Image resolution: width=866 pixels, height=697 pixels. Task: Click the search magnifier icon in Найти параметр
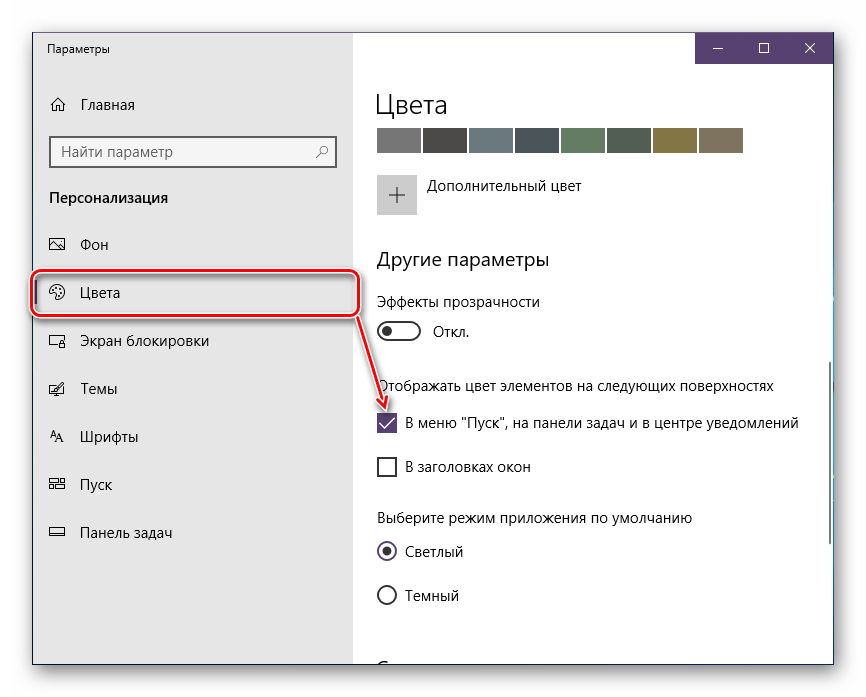tap(322, 152)
